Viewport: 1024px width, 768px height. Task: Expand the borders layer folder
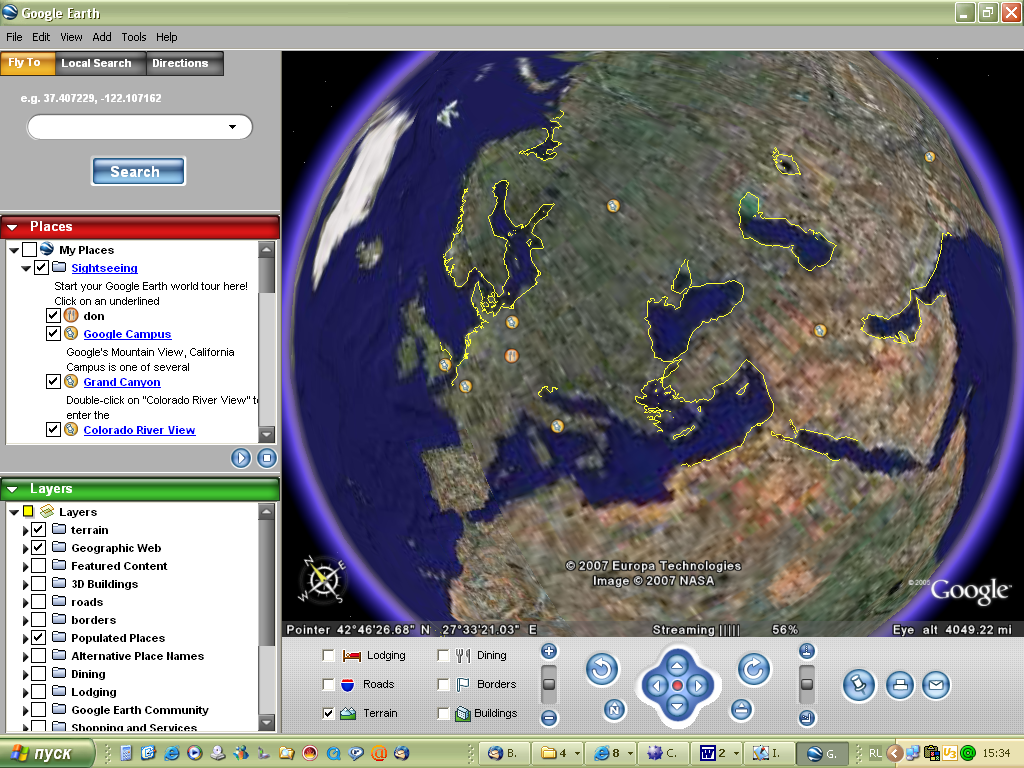tap(25, 620)
